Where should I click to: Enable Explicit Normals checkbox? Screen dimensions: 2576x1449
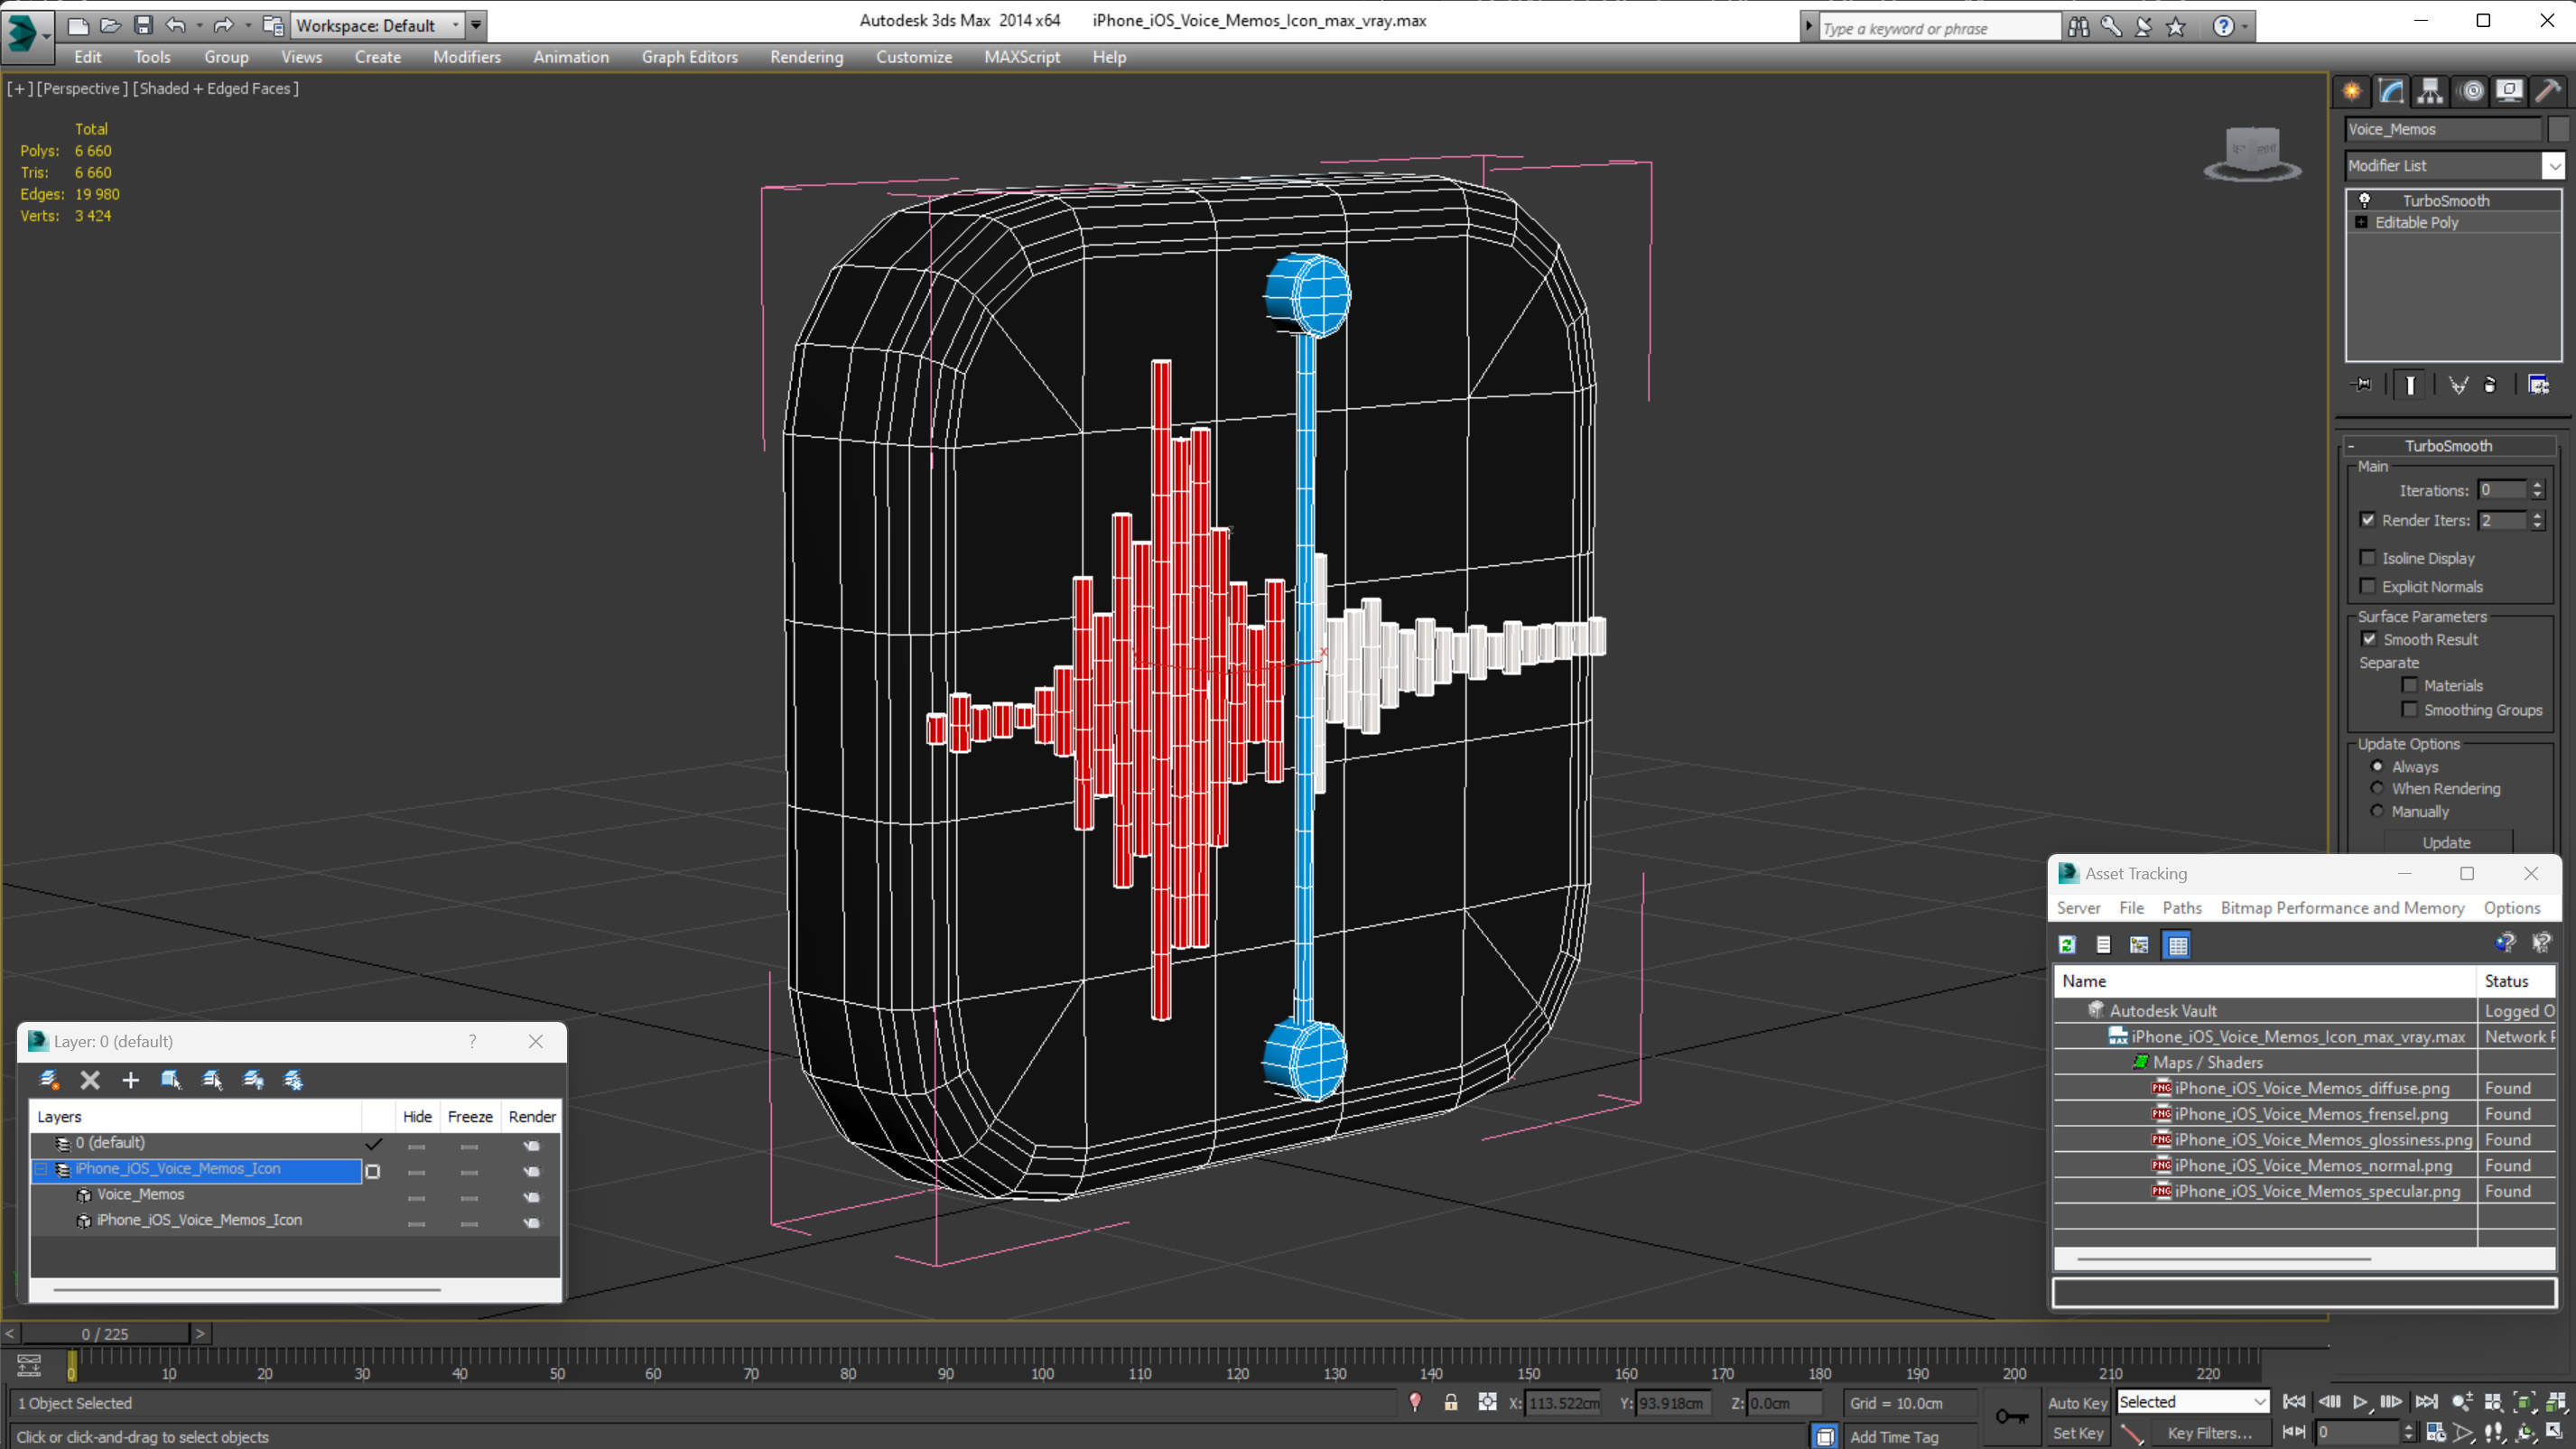2367,586
